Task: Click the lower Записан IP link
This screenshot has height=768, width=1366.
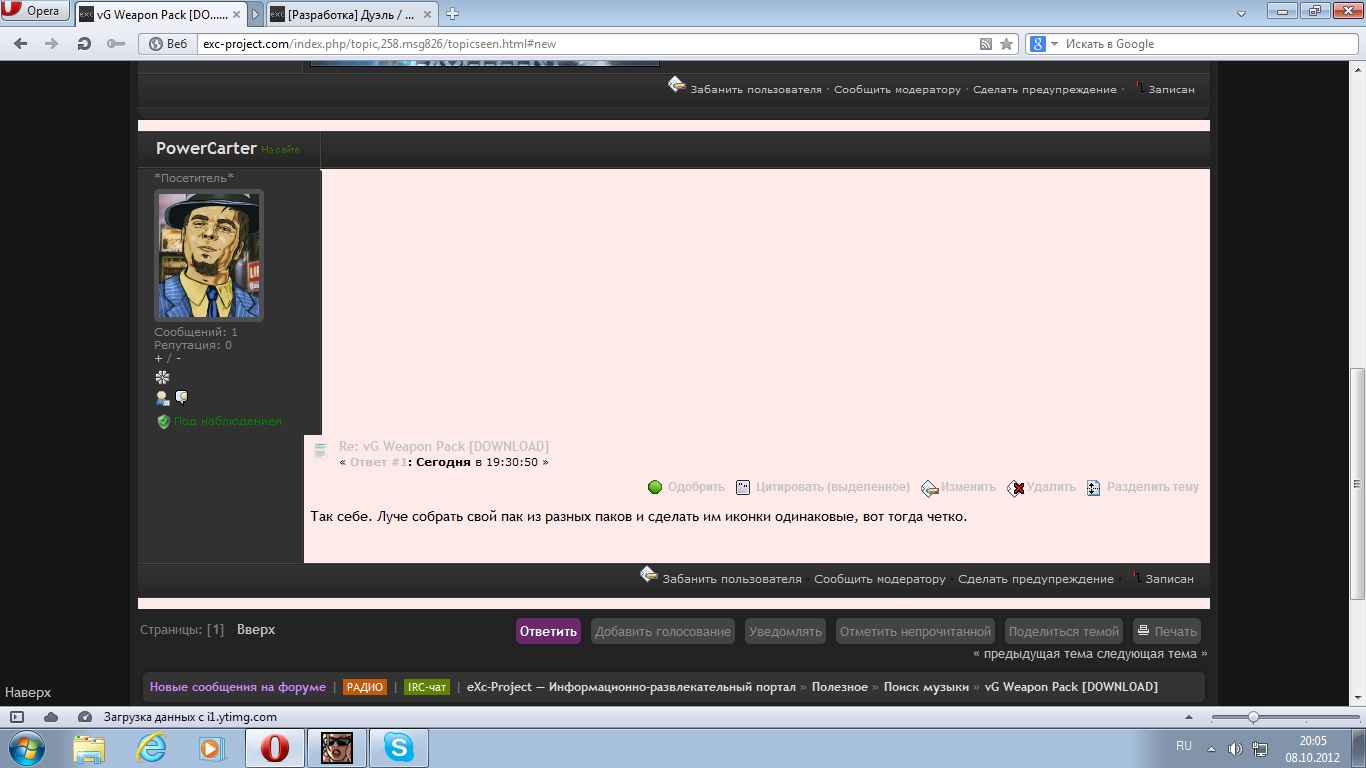Action: pos(1170,579)
